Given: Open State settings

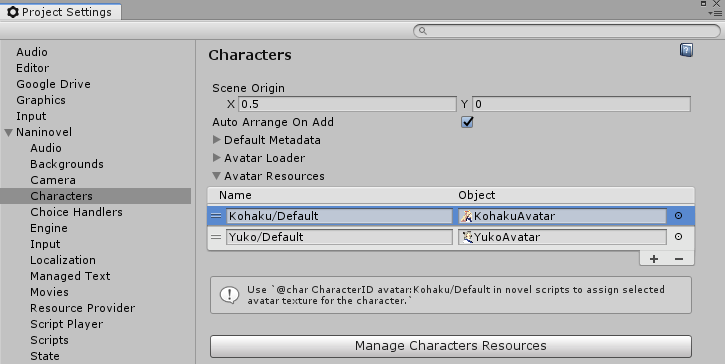Looking at the screenshot, I should click(44, 356).
